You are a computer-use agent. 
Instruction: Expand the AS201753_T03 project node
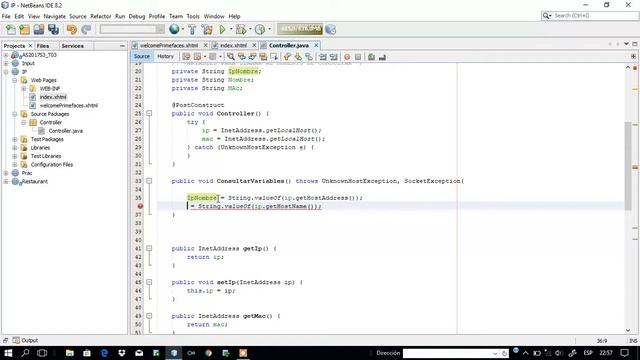point(6,55)
